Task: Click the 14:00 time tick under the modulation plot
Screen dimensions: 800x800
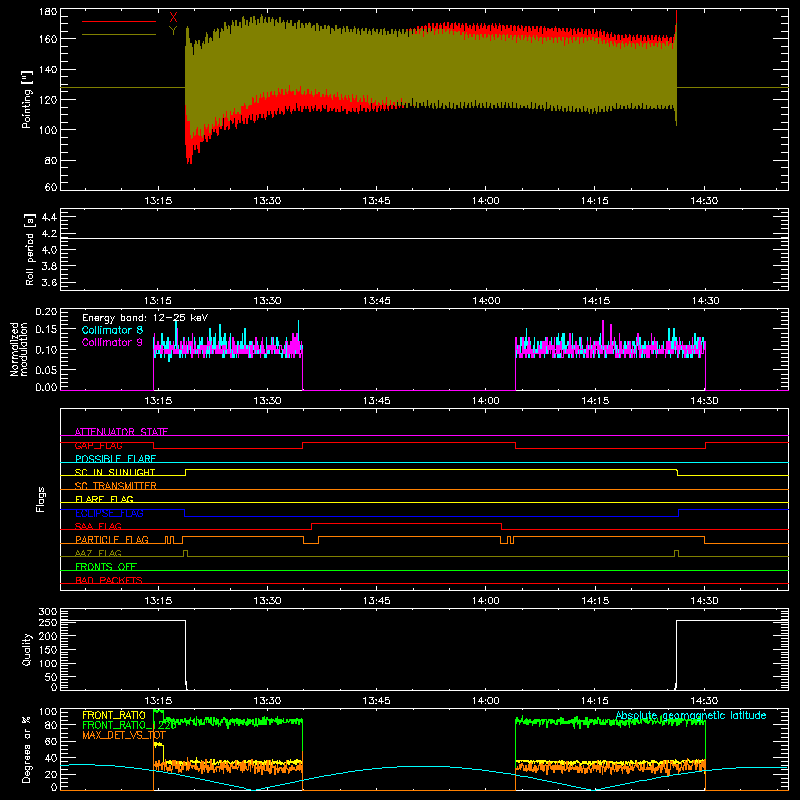Action: click(486, 401)
